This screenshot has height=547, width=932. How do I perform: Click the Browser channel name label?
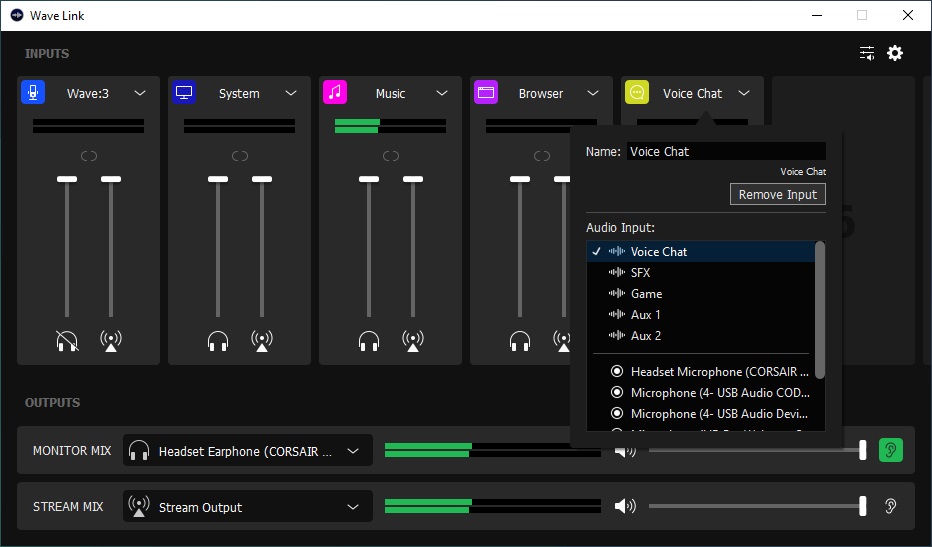[541, 93]
